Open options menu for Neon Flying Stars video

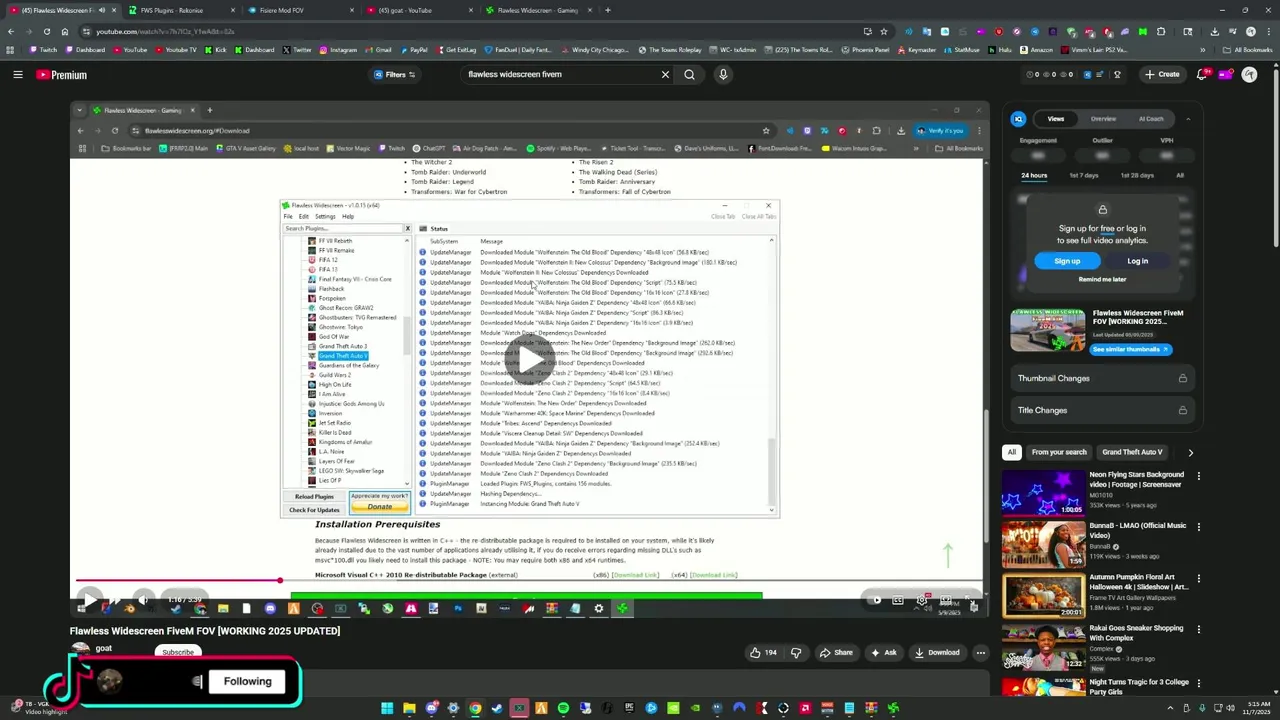click(x=1198, y=476)
